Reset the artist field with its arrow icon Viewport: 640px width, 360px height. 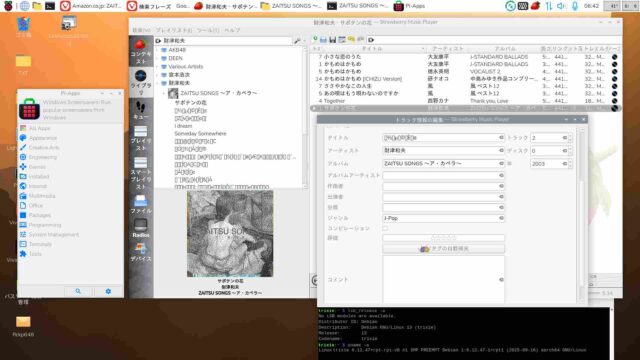pyautogui.click(x=501, y=151)
